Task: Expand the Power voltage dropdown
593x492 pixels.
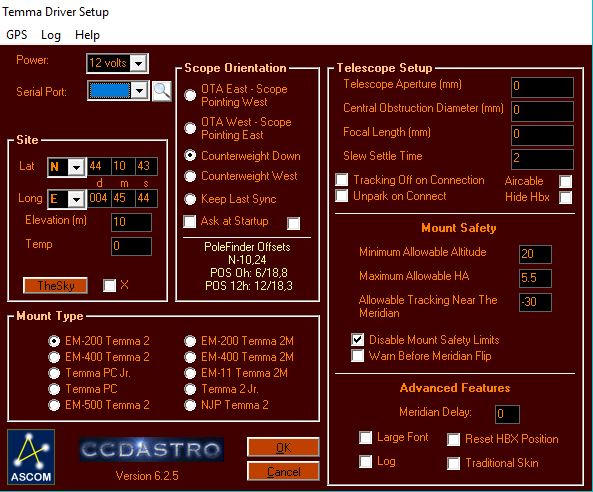Action: pos(138,63)
